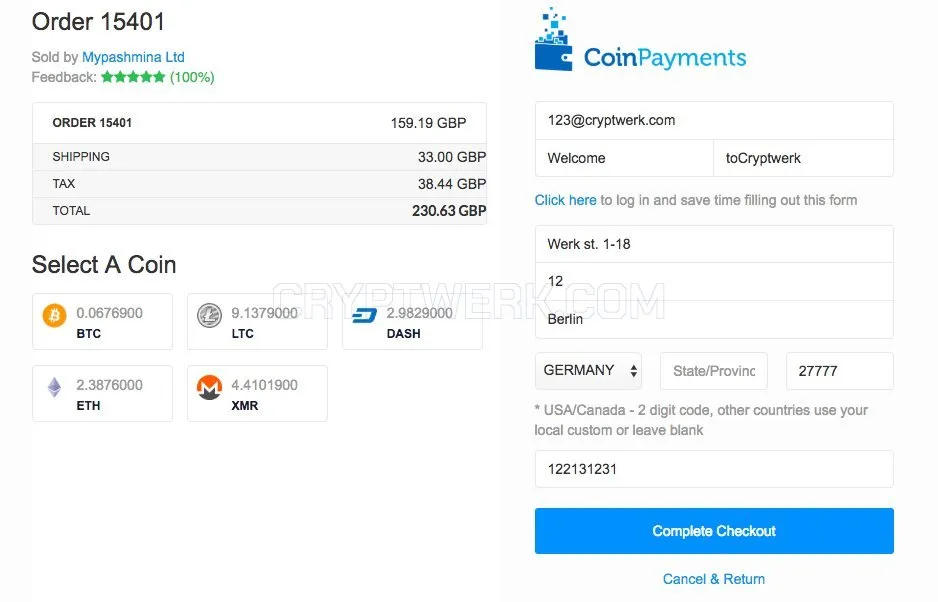Open the GERMANY country dropdown
Screen dimensions: 938x602
(589, 370)
